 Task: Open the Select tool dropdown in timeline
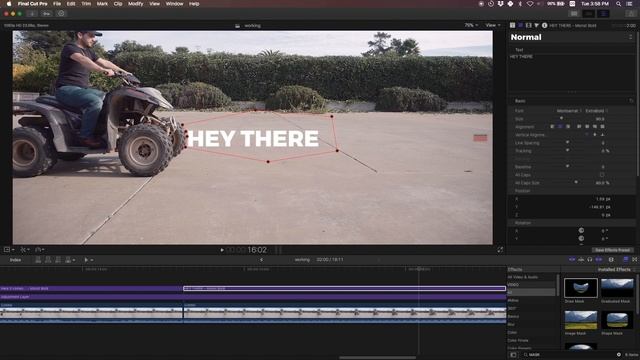click(88, 260)
